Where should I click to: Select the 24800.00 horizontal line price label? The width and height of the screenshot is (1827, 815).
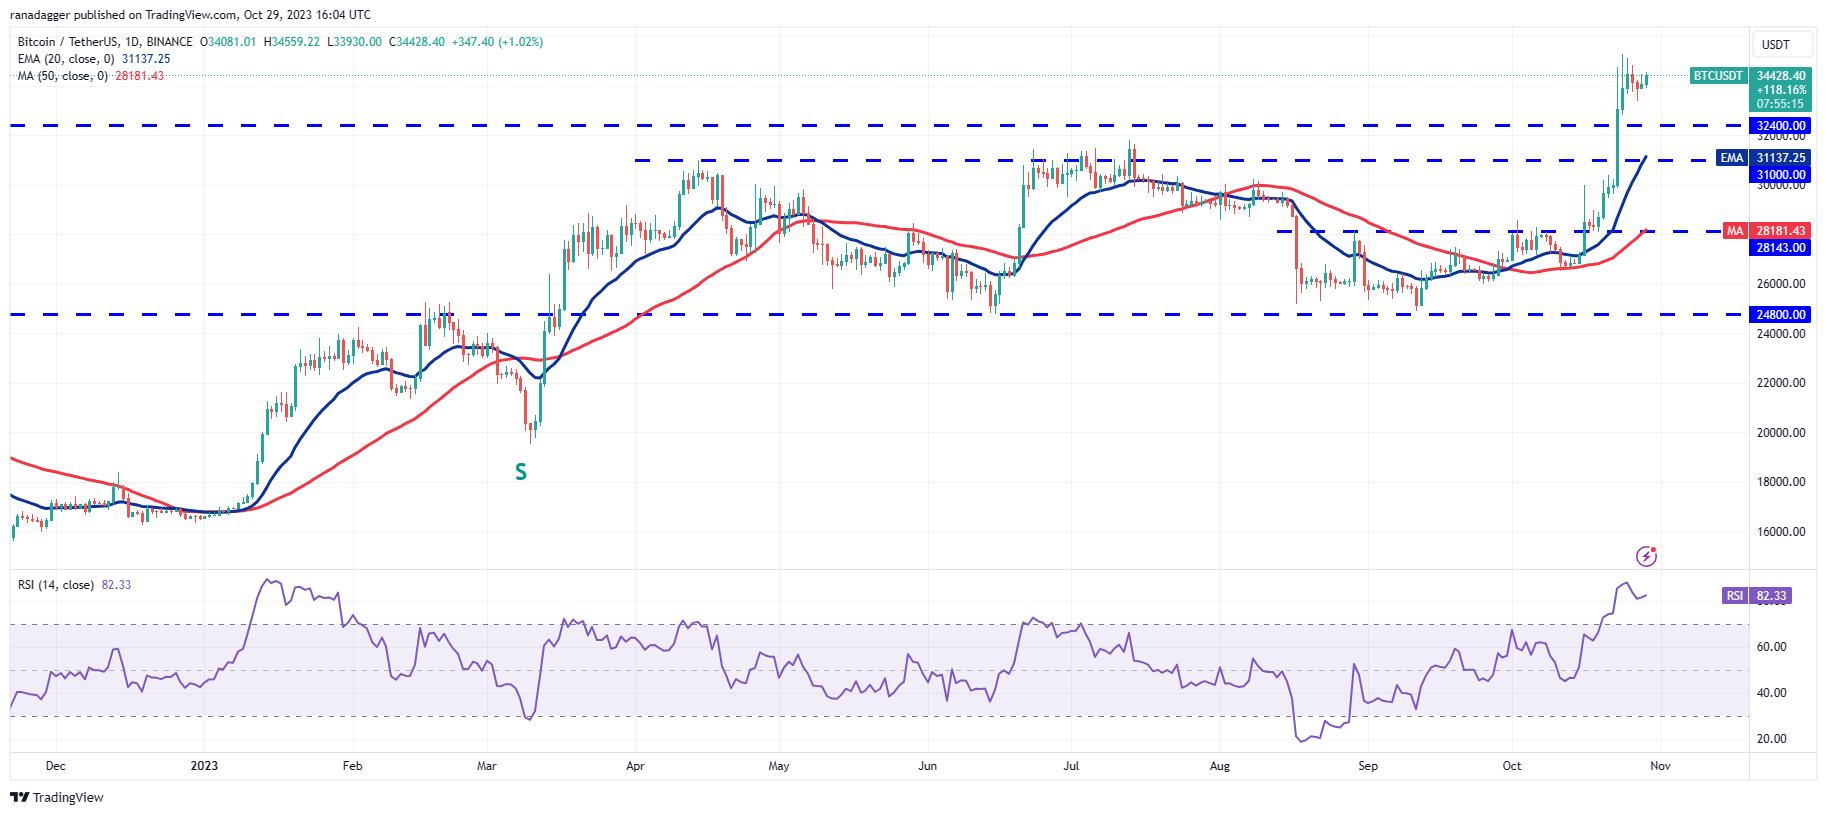coord(1780,315)
